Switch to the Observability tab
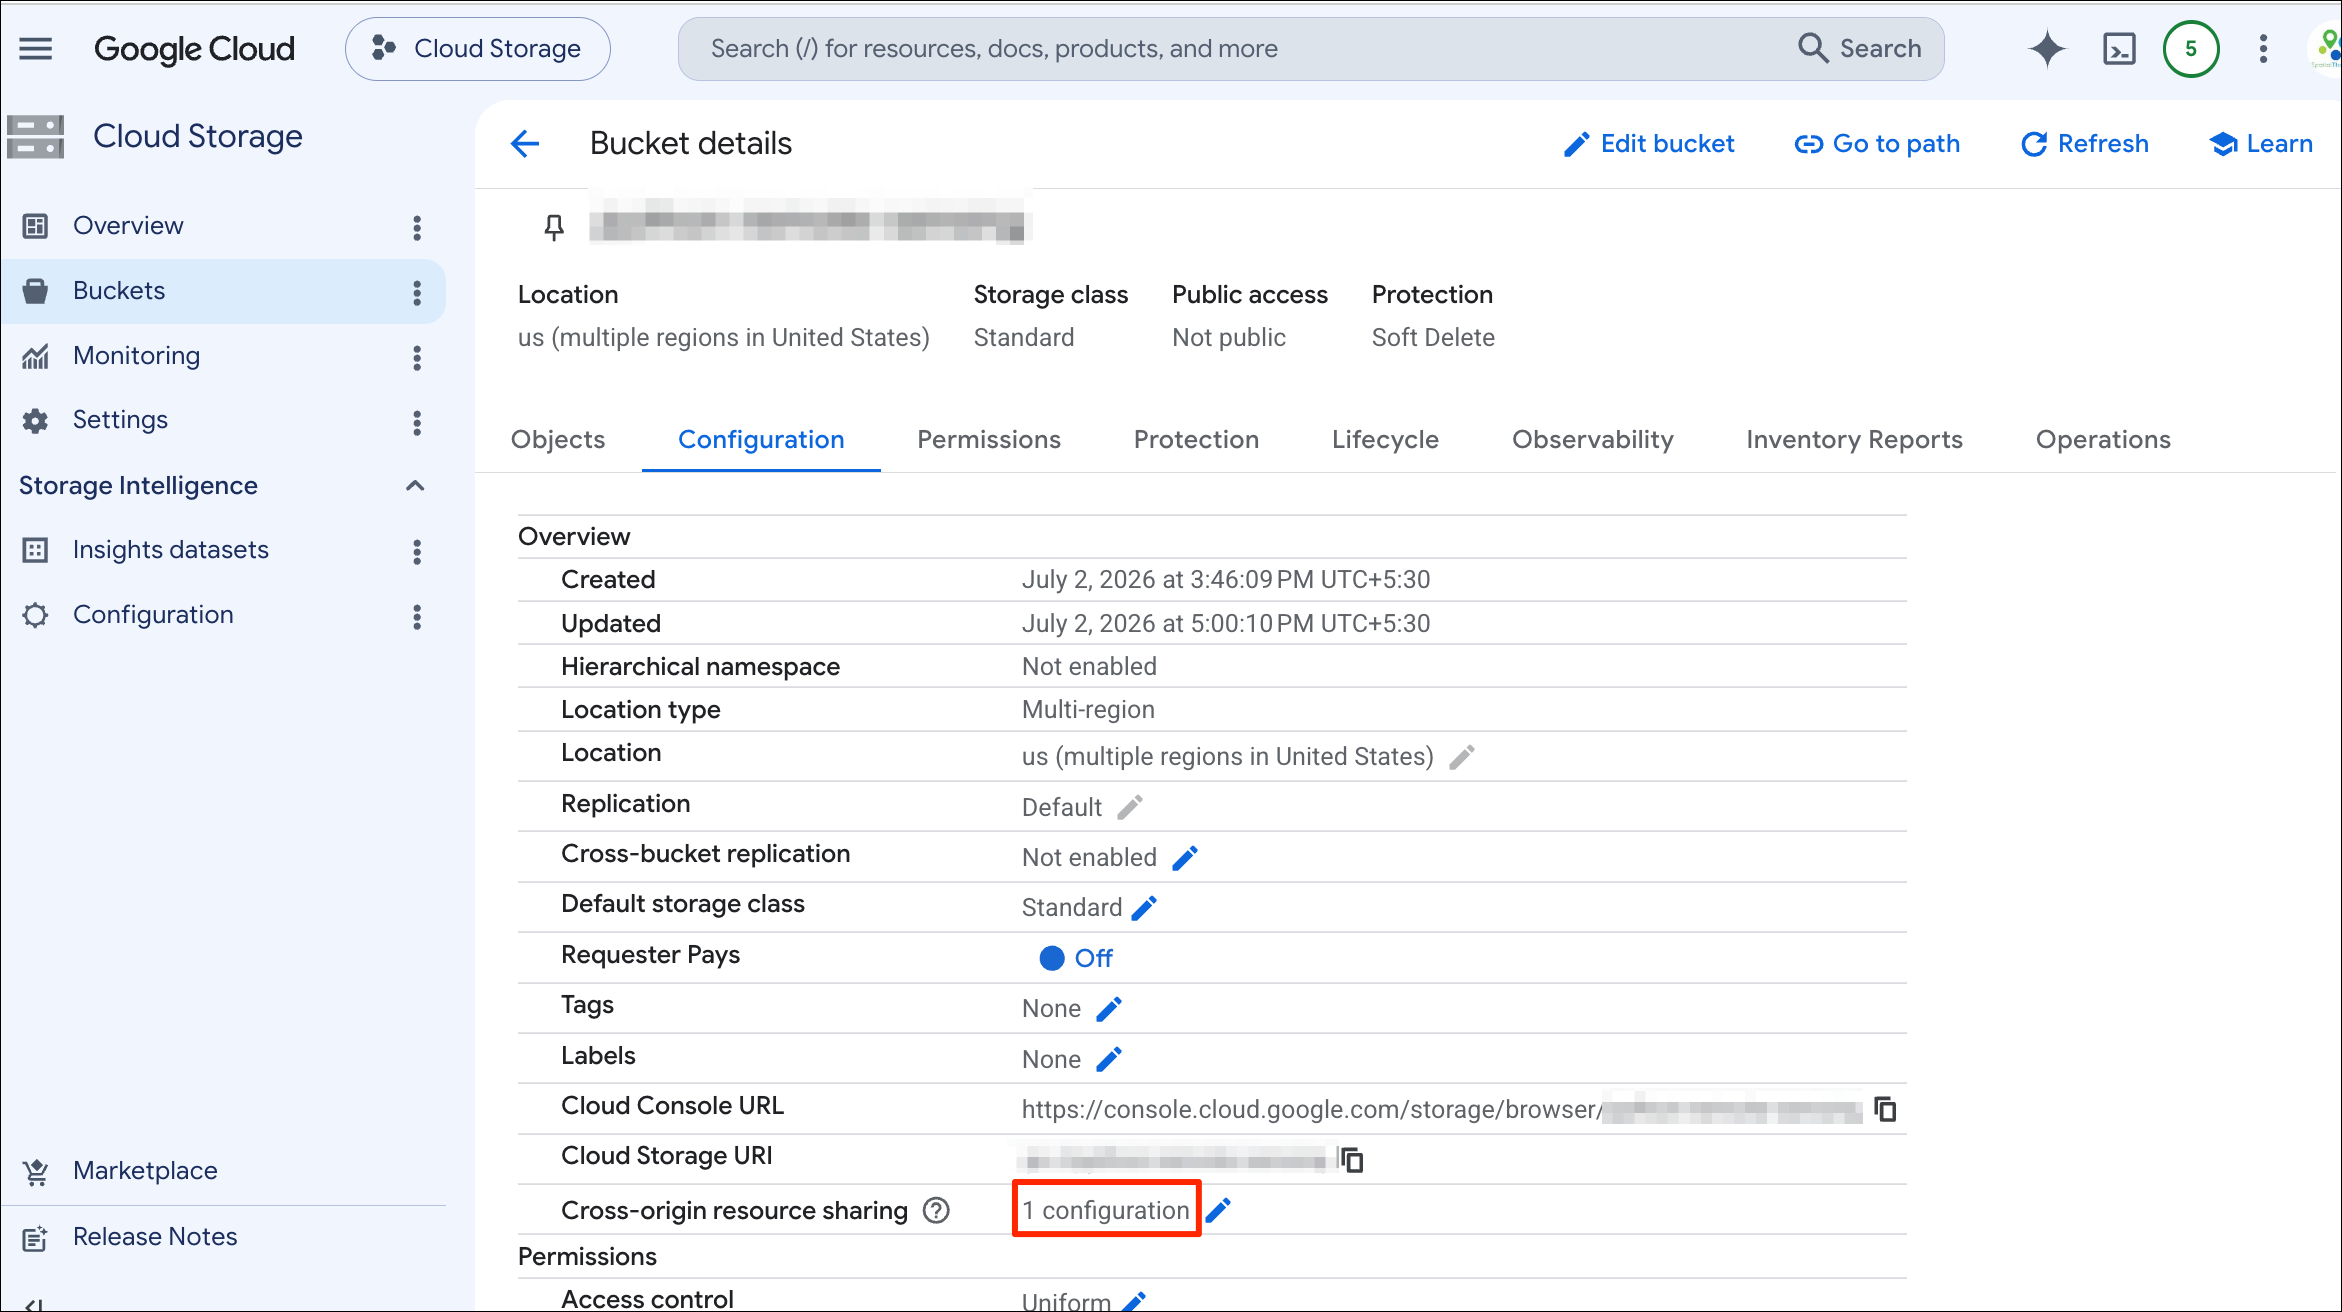The image size is (2342, 1312). (1593, 439)
